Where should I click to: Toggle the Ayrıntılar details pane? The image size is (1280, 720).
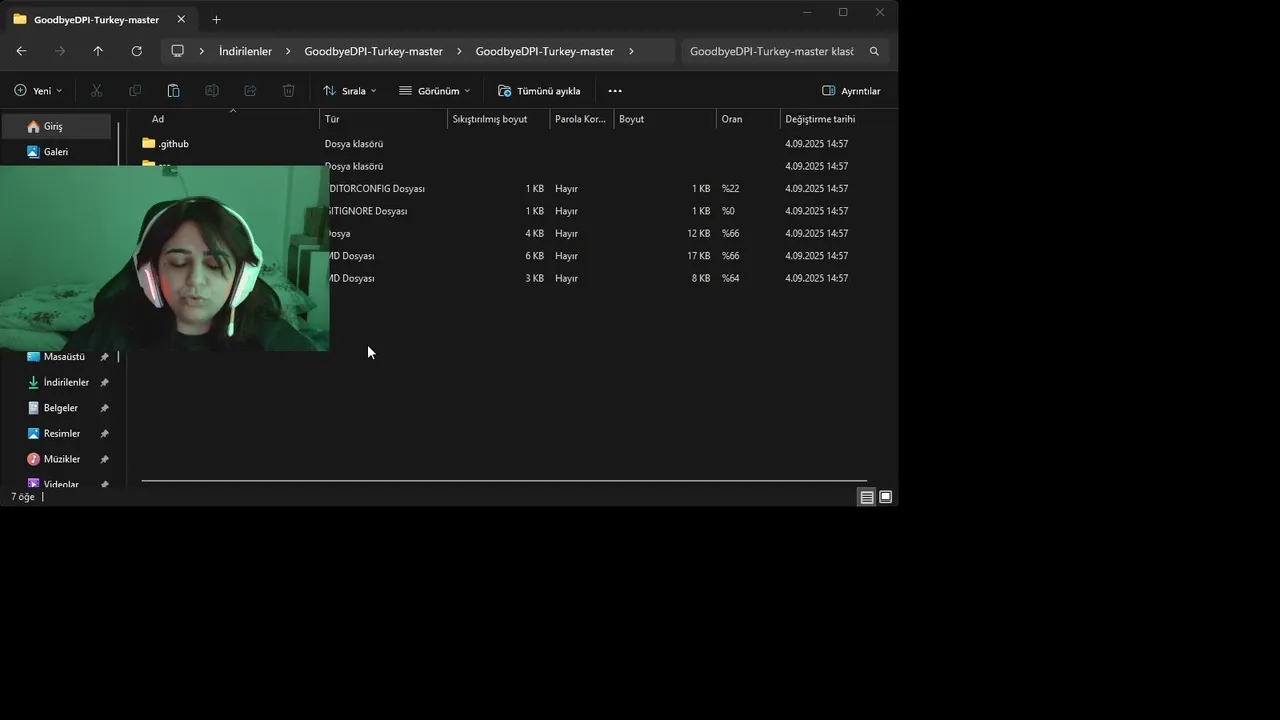click(851, 91)
